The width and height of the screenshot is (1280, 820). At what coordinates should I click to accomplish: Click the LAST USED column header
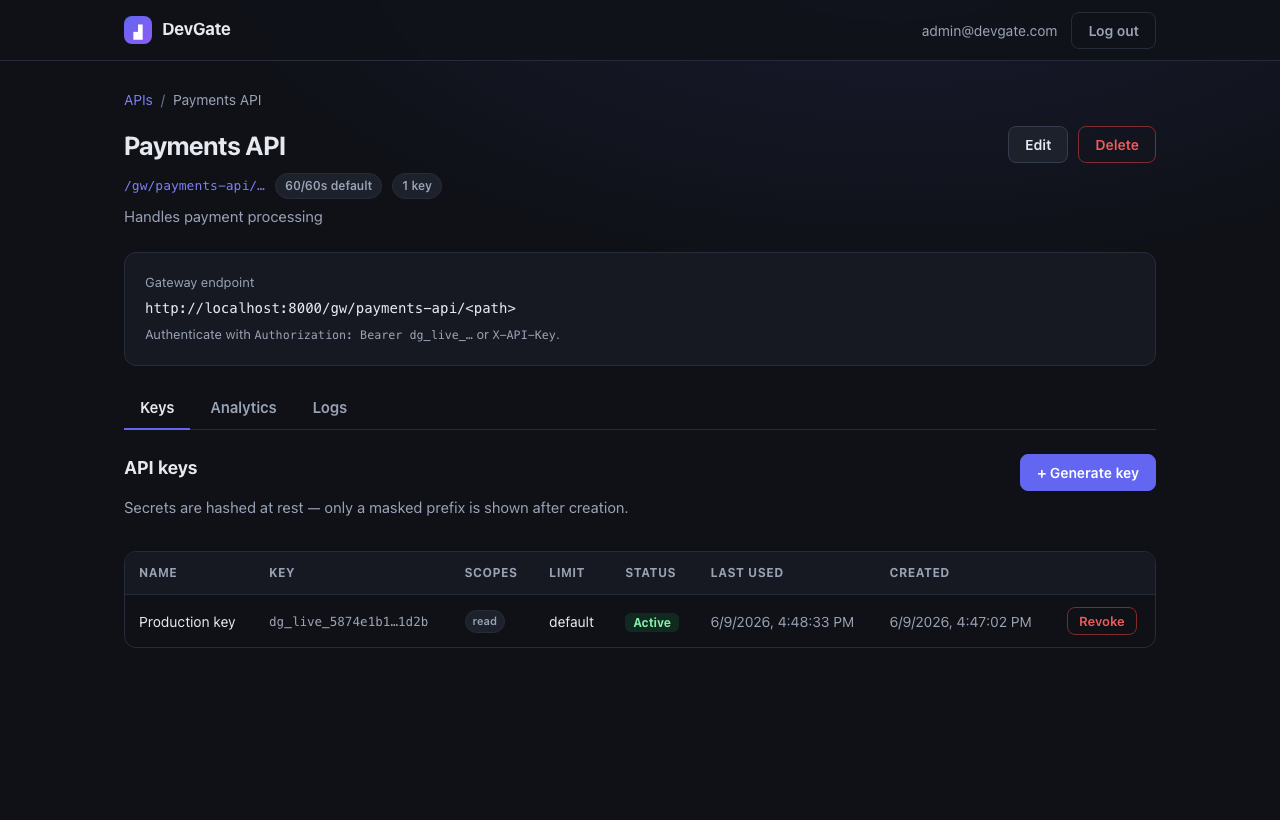pos(747,573)
